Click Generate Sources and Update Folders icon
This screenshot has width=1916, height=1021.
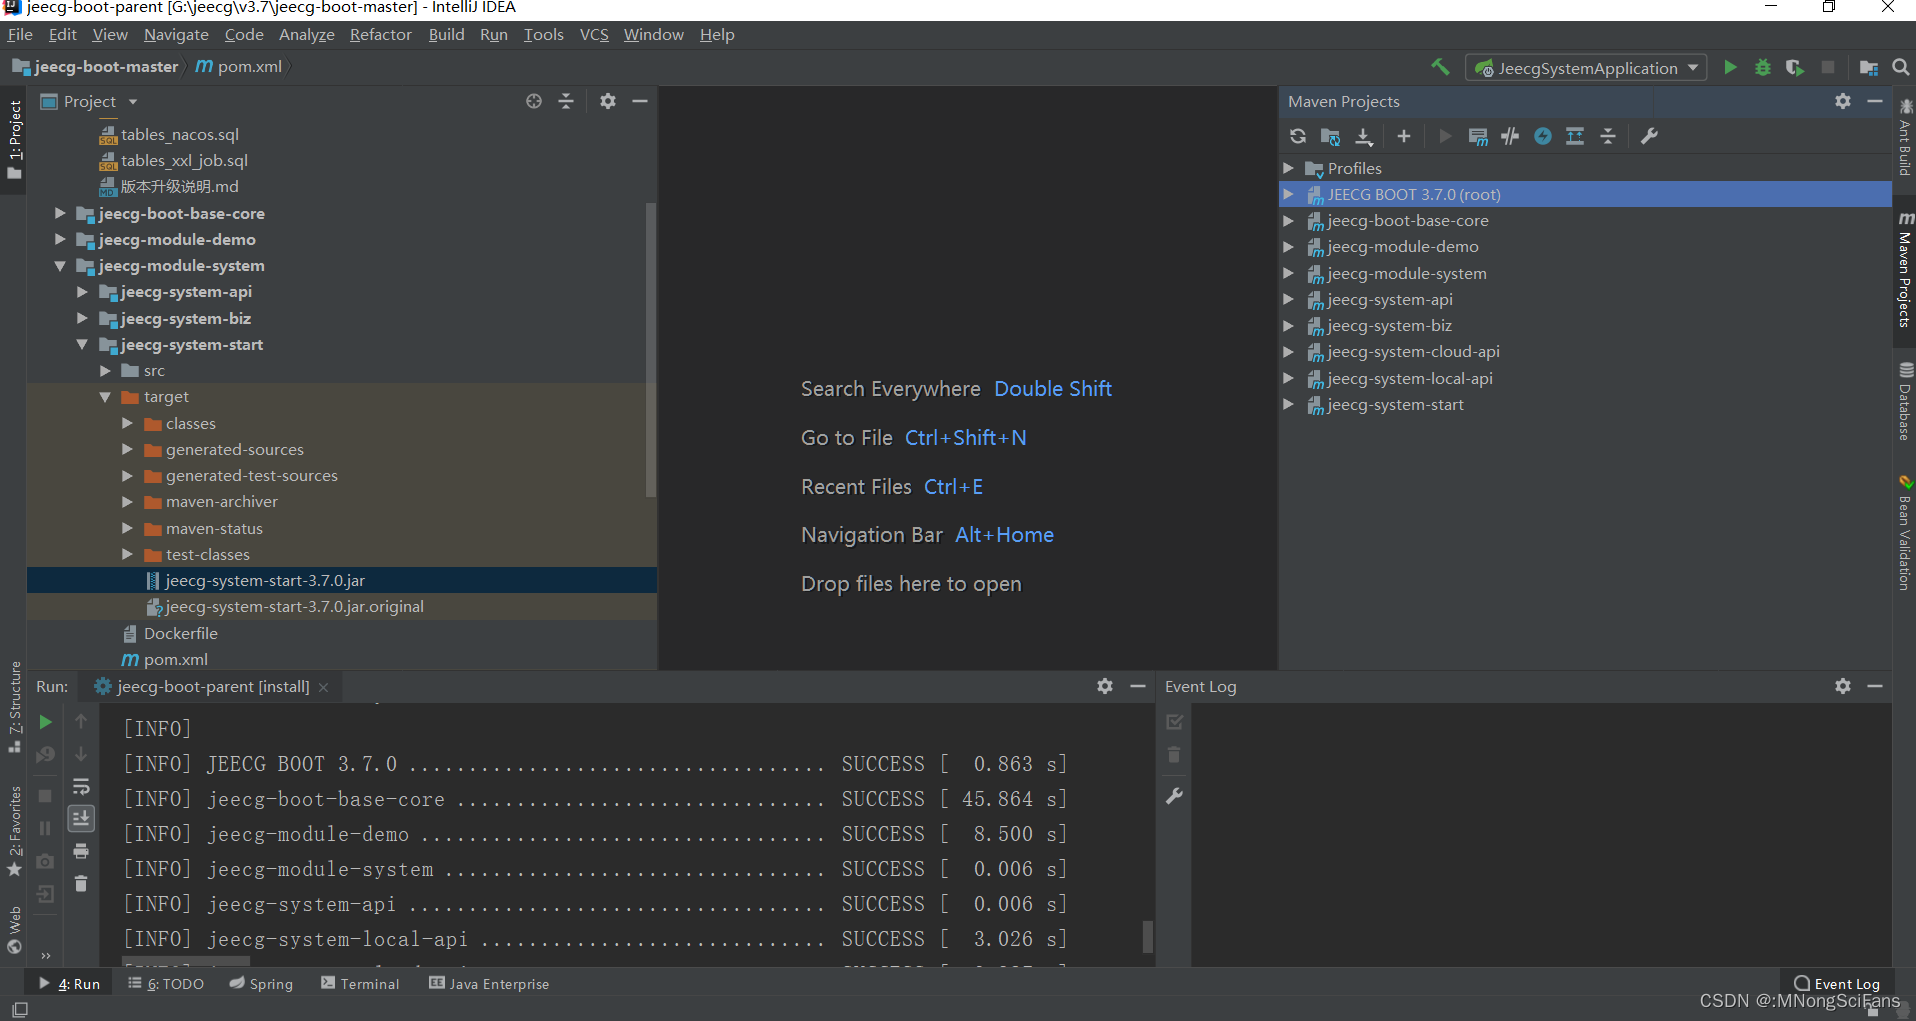tap(1330, 136)
